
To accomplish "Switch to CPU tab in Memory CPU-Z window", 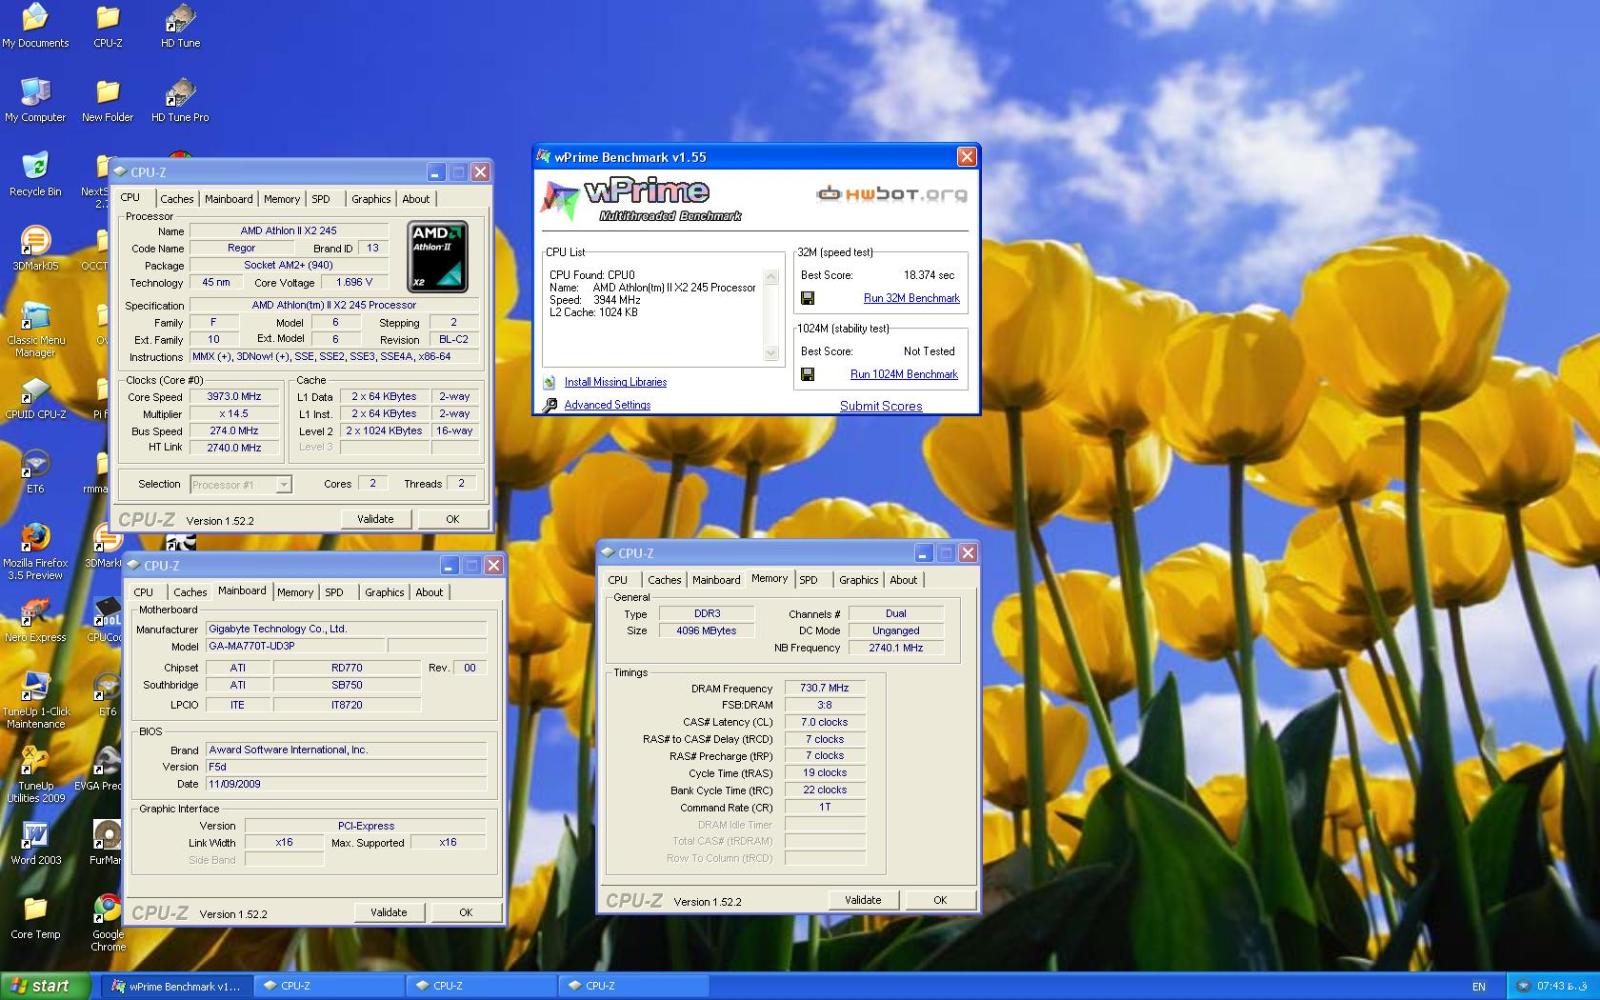I will tap(618, 580).
